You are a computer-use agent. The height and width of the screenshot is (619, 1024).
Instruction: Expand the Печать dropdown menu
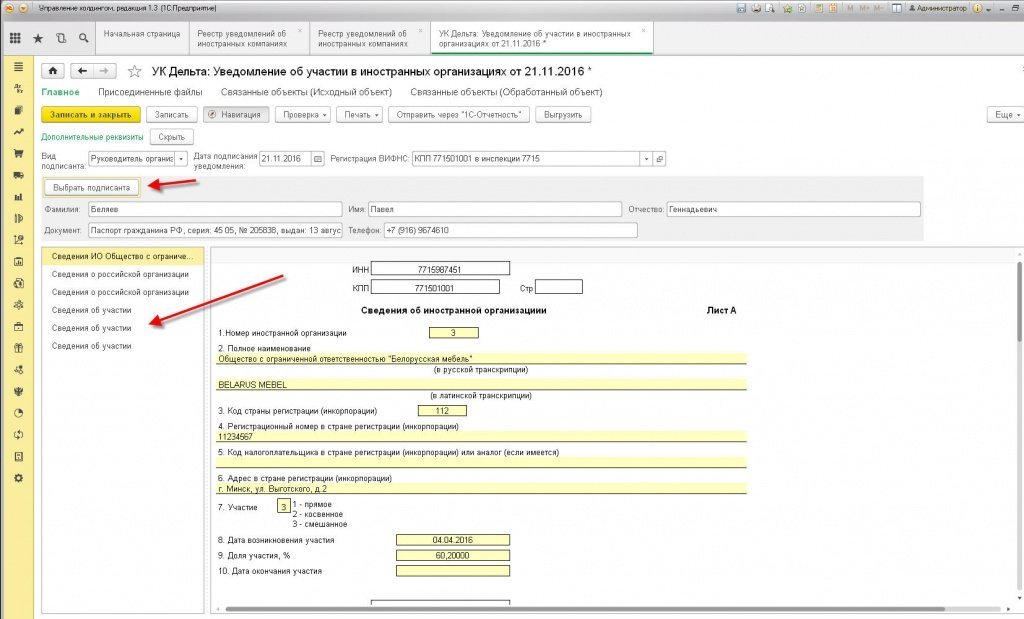(x=360, y=114)
